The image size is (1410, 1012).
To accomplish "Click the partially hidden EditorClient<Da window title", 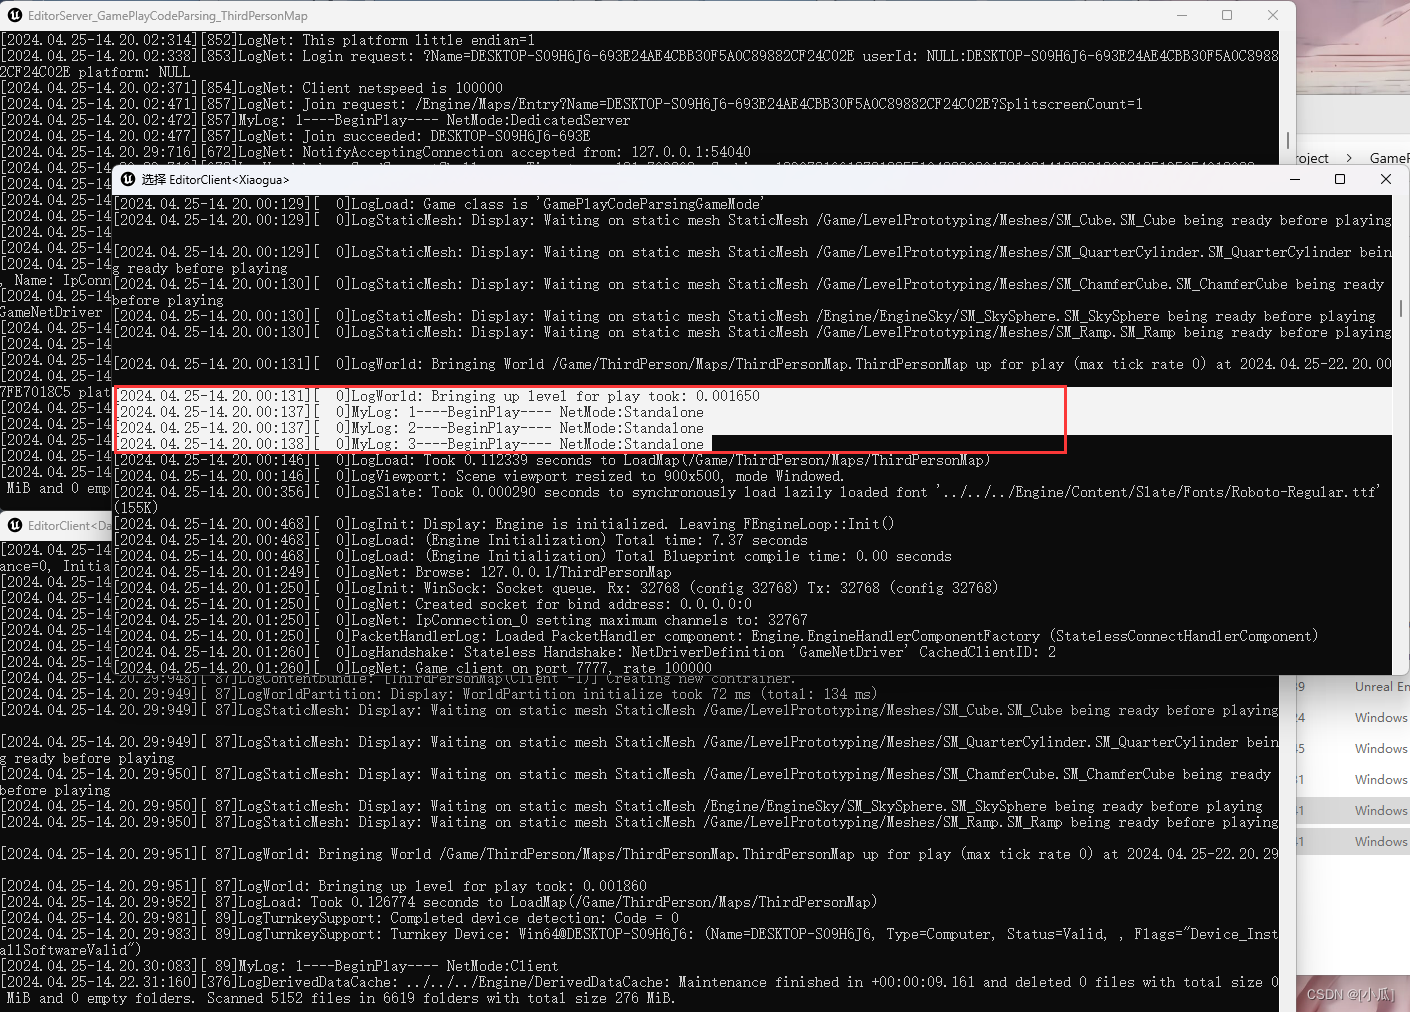I will point(69,526).
